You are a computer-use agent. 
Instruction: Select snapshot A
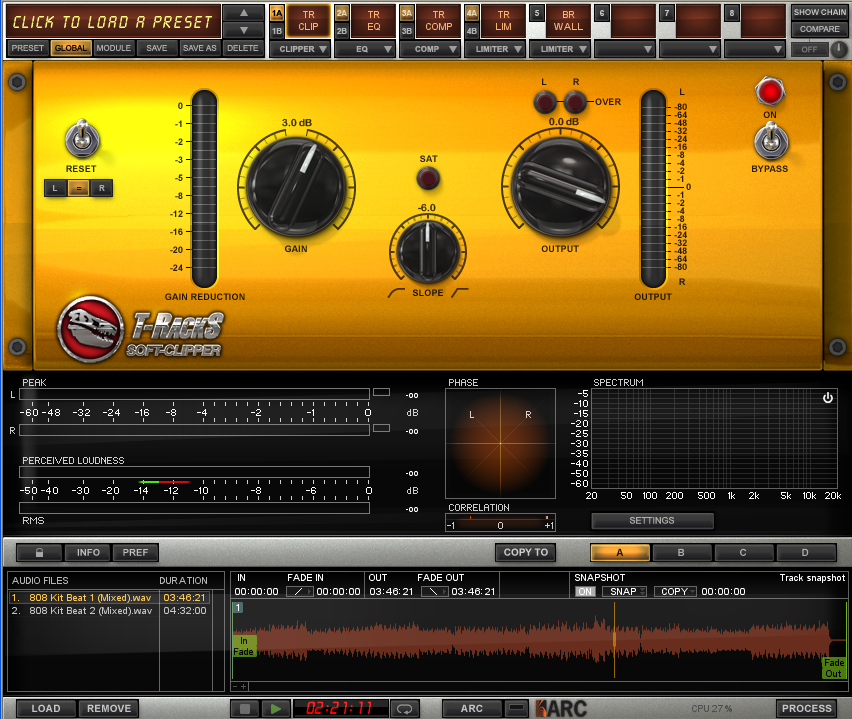coord(620,552)
